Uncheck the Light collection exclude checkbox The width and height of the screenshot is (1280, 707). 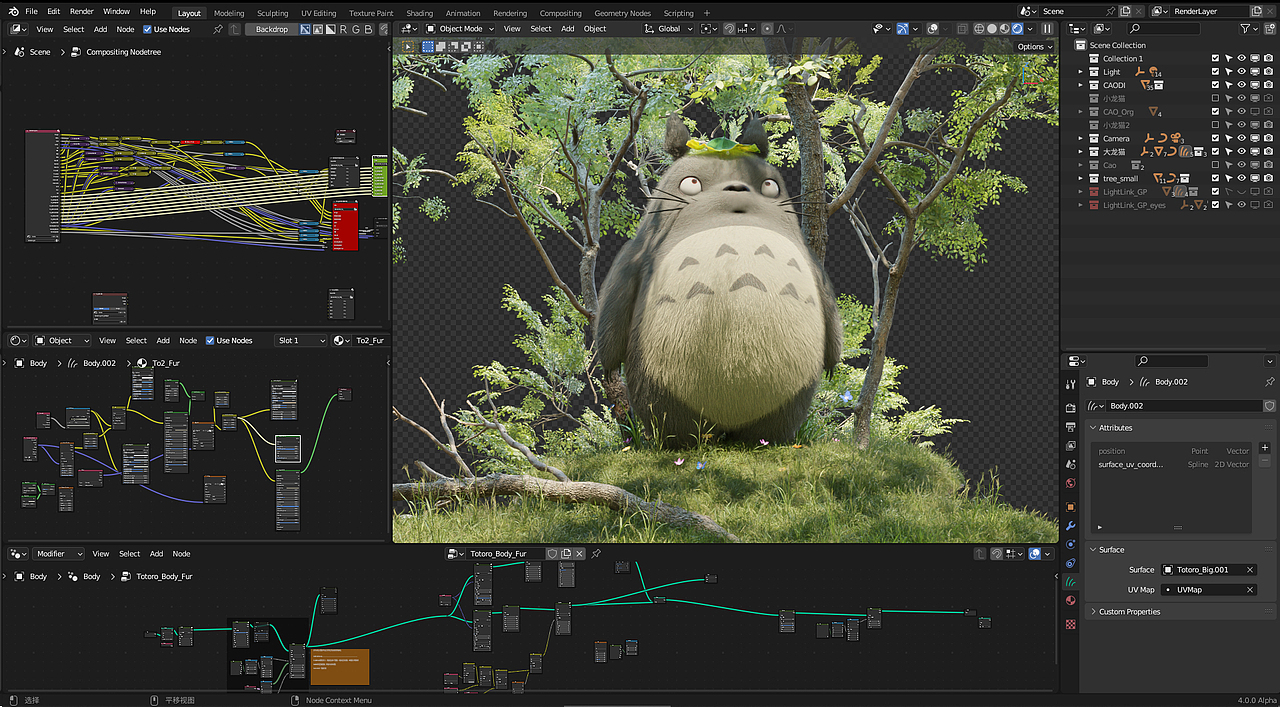tap(1216, 72)
